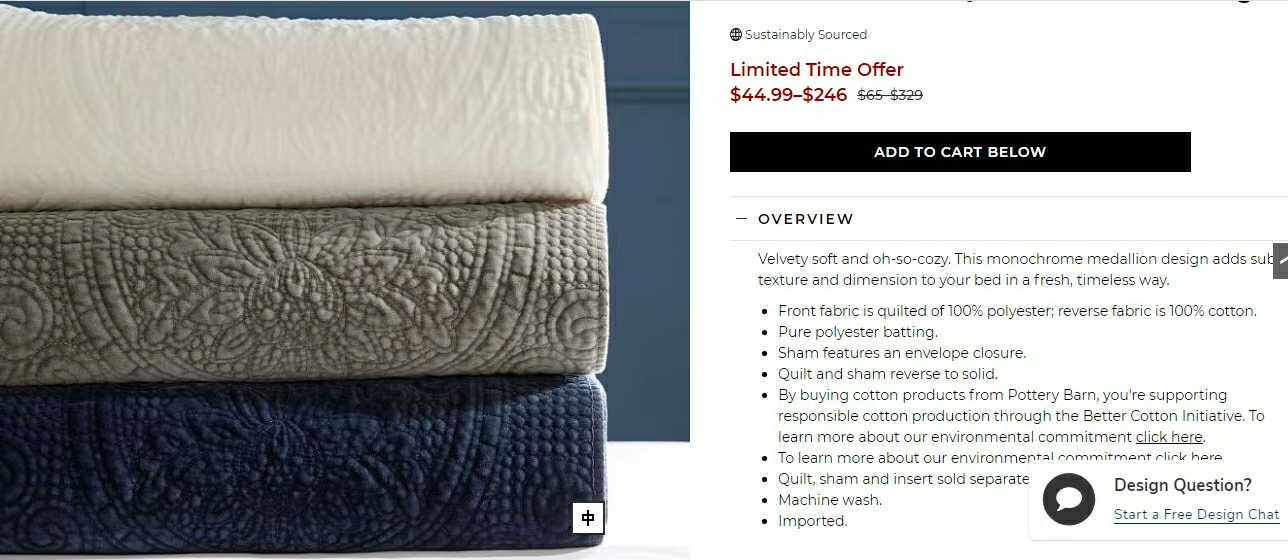
Task: Click the ADD TO CART BELOW button
Action: tap(960, 152)
